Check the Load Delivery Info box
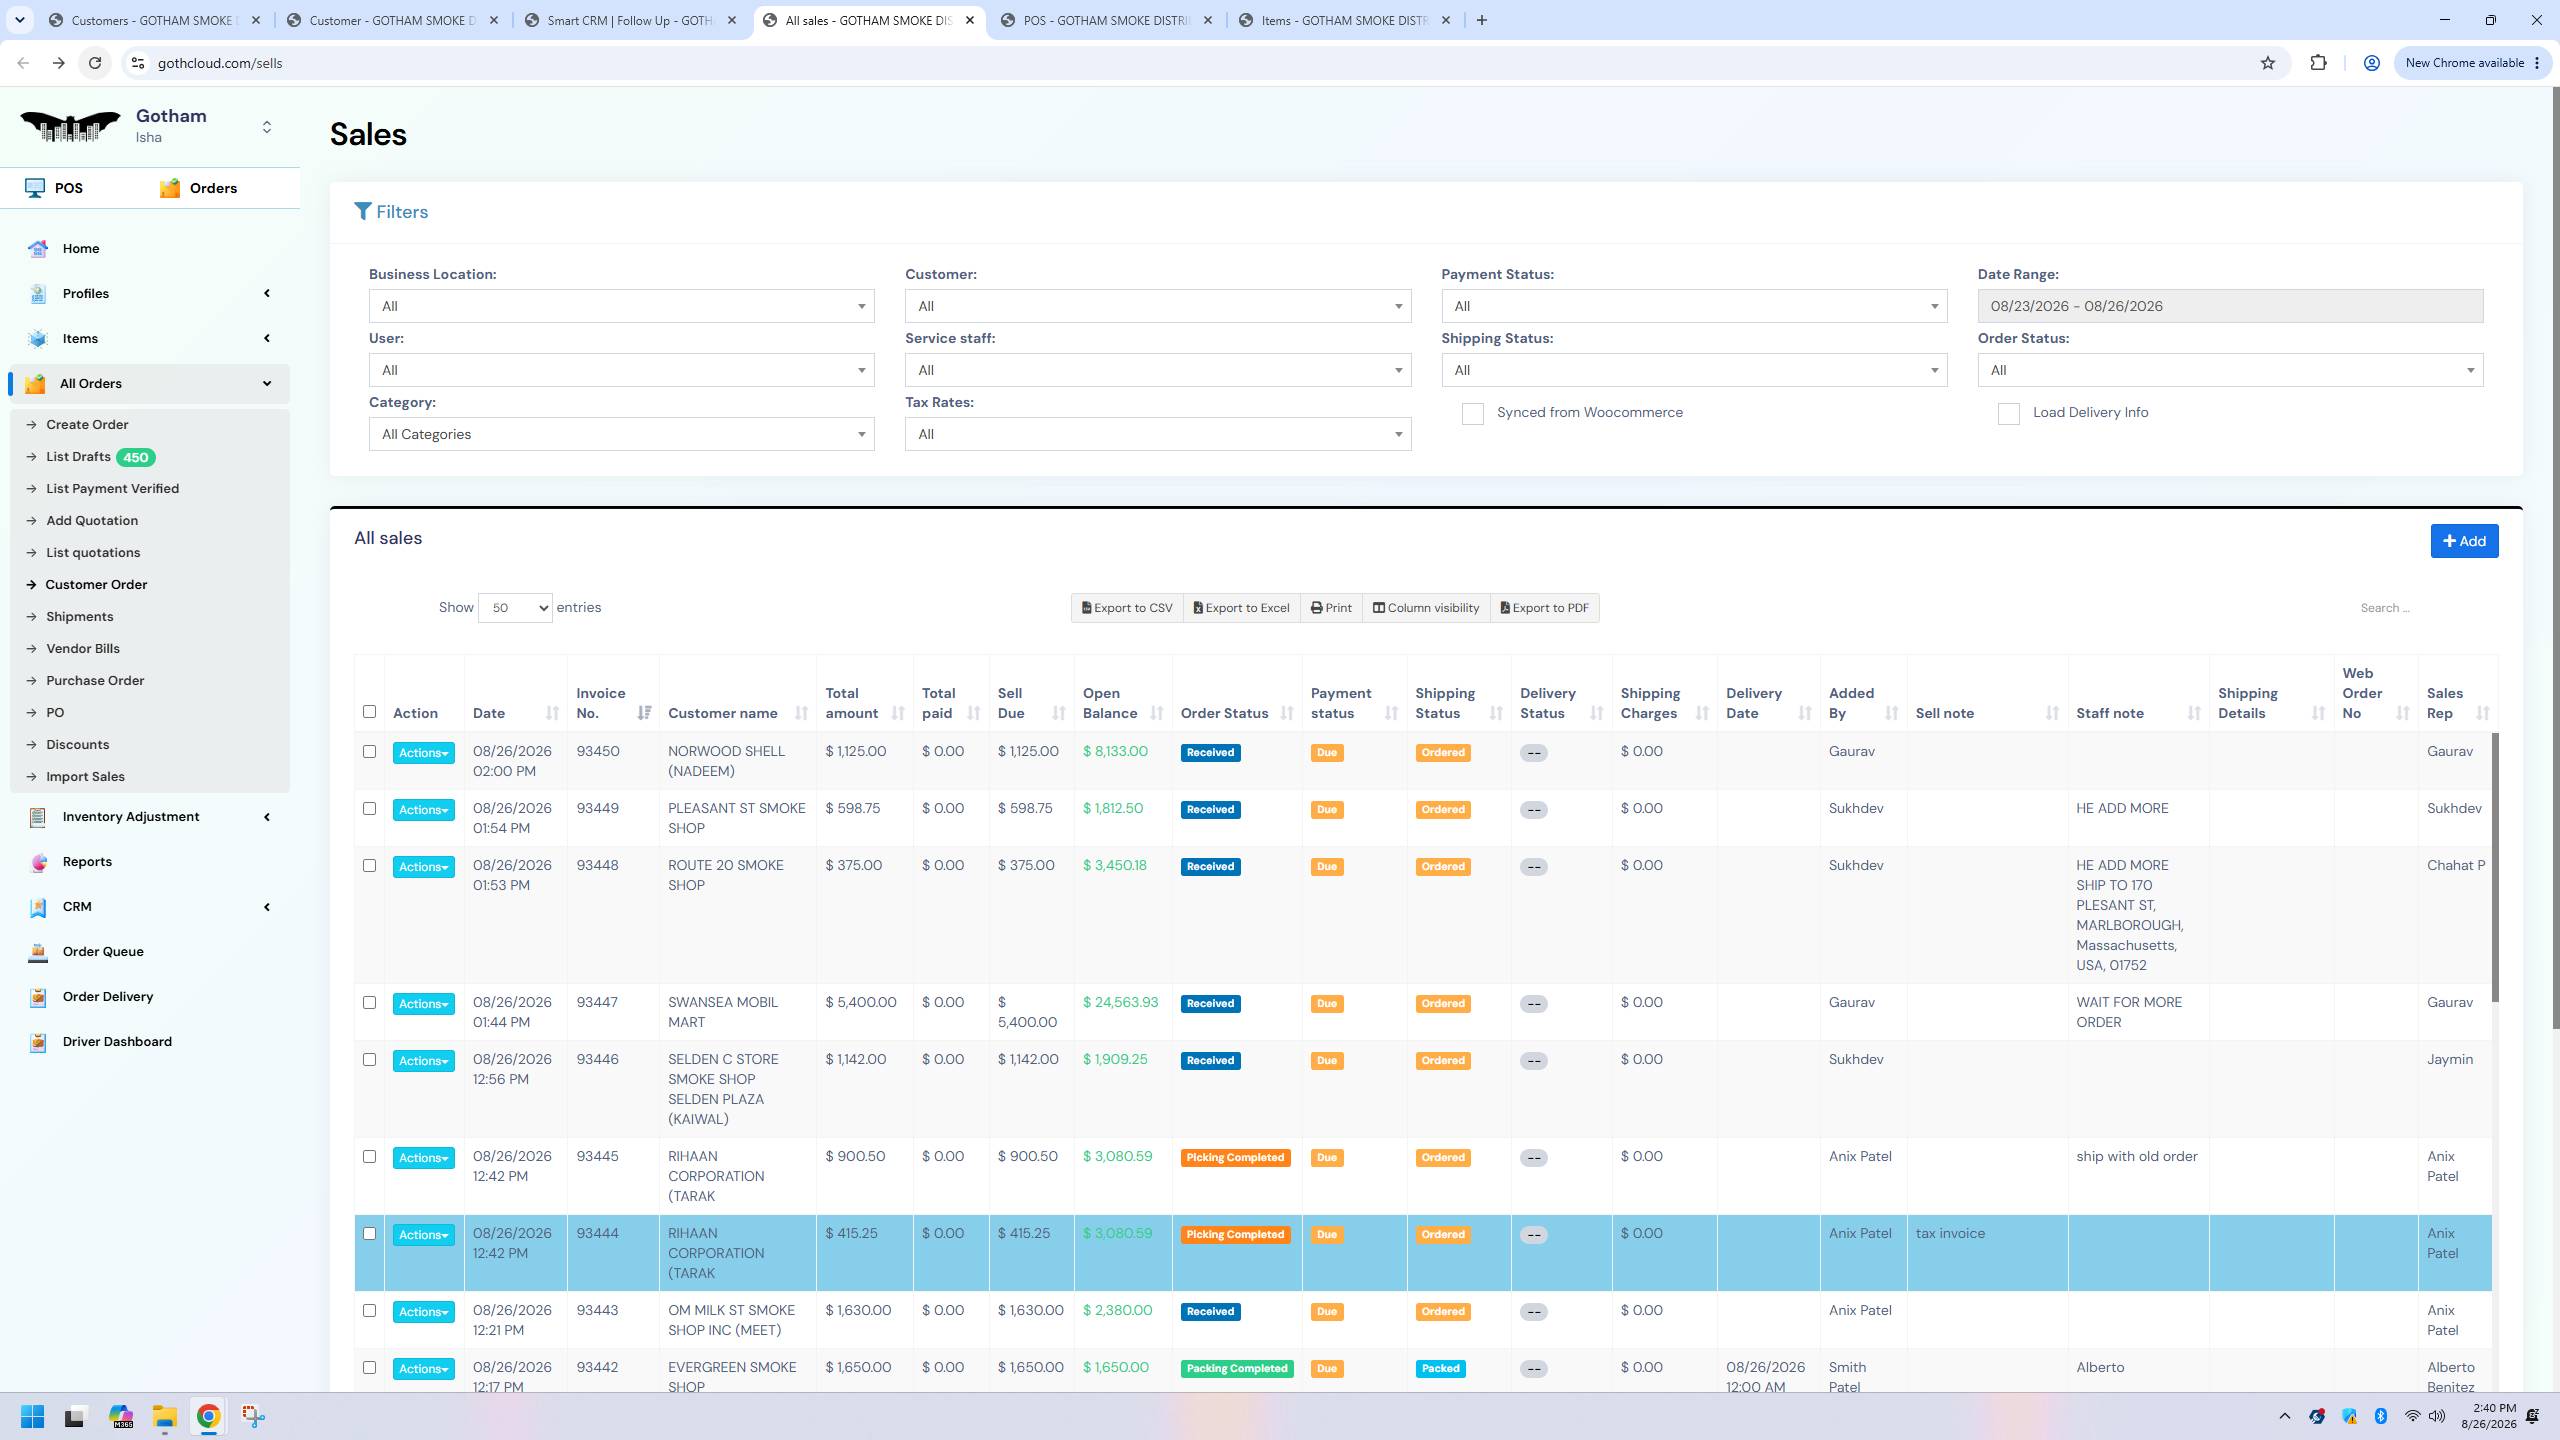2560x1440 pixels. (x=2008, y=413)
